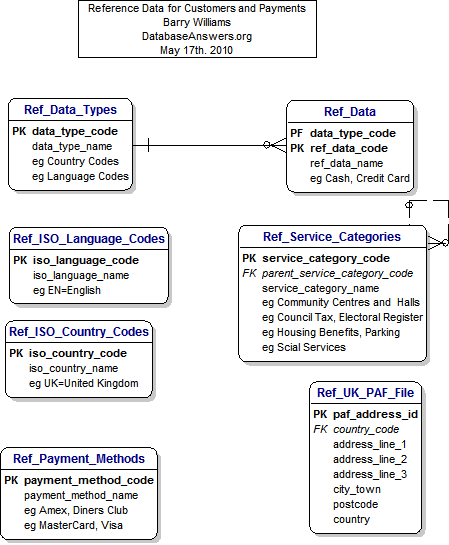Click the 'eg Language Codes' line
Viewport: 449px width, 545px height.
[80, 176]
